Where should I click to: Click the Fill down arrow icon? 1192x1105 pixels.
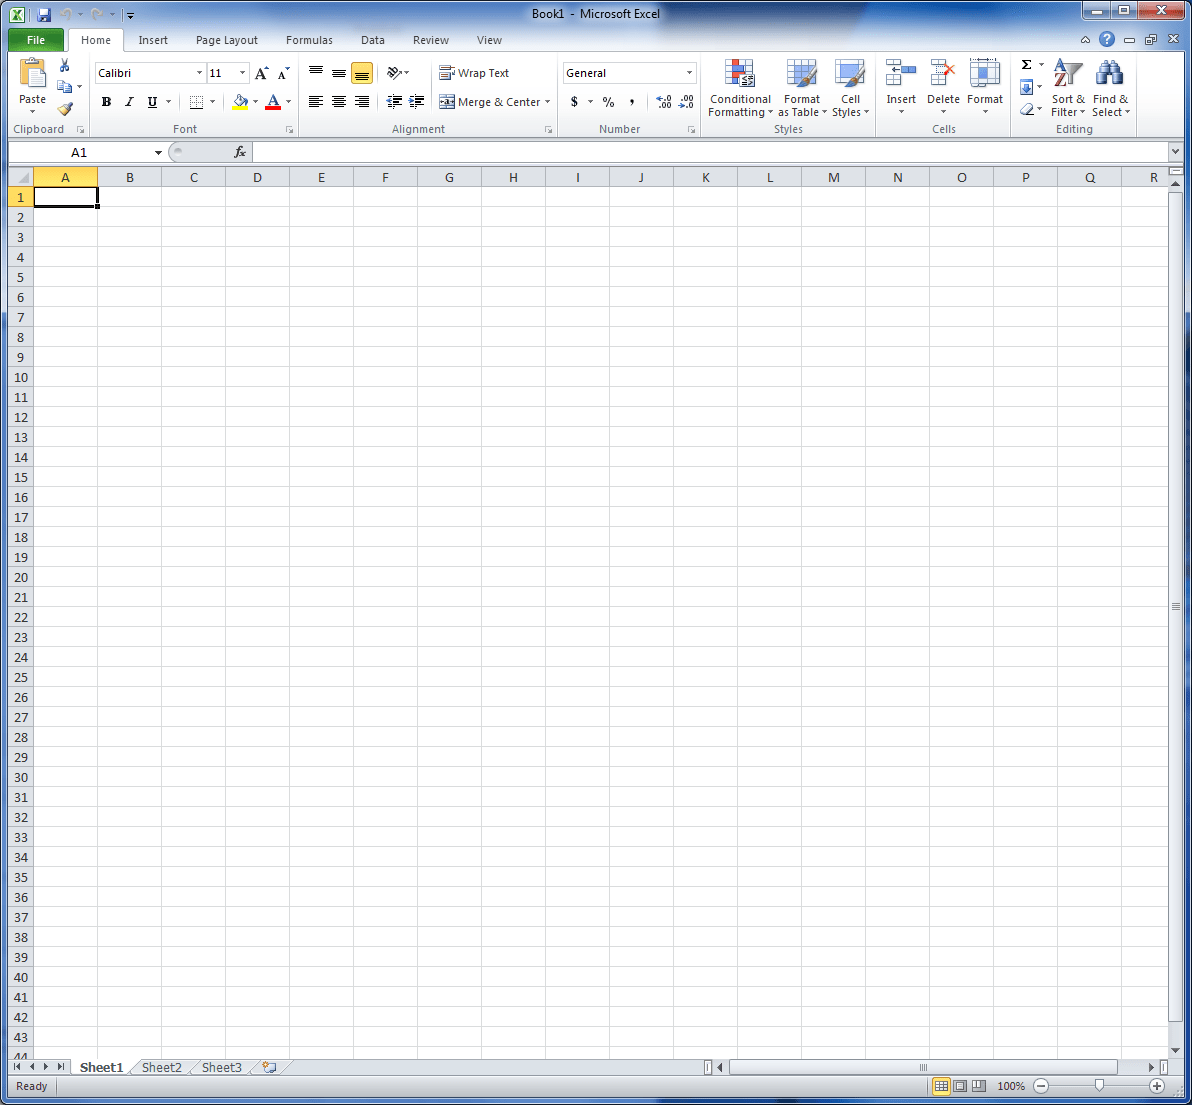point(1026,87)
